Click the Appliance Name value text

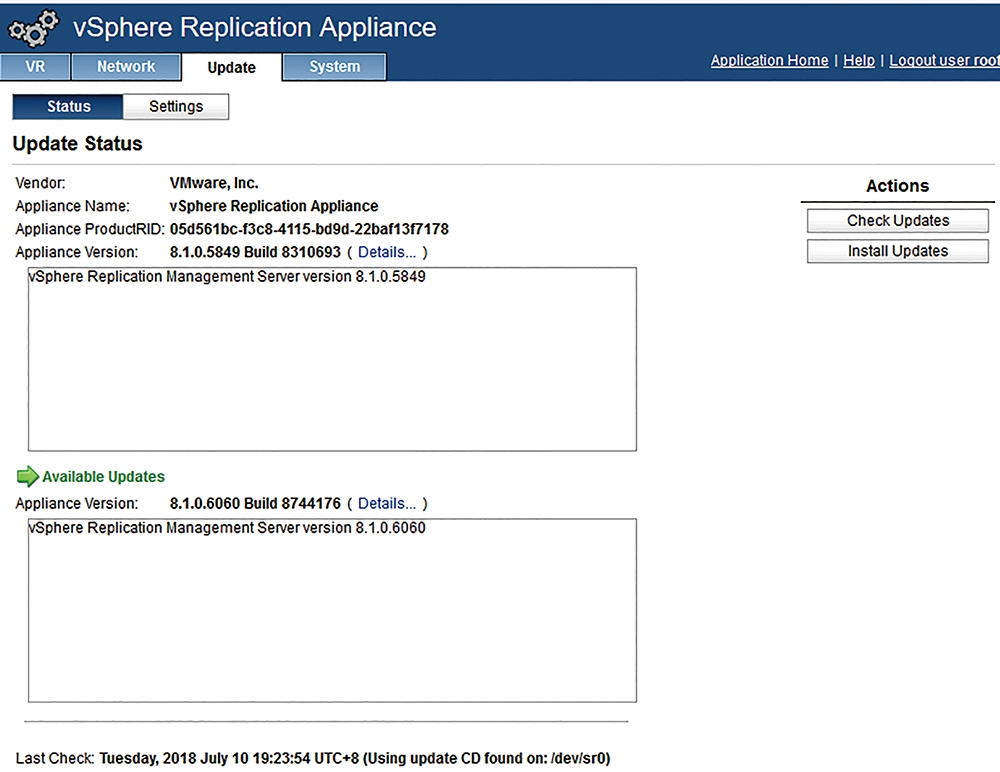(274, 206)
